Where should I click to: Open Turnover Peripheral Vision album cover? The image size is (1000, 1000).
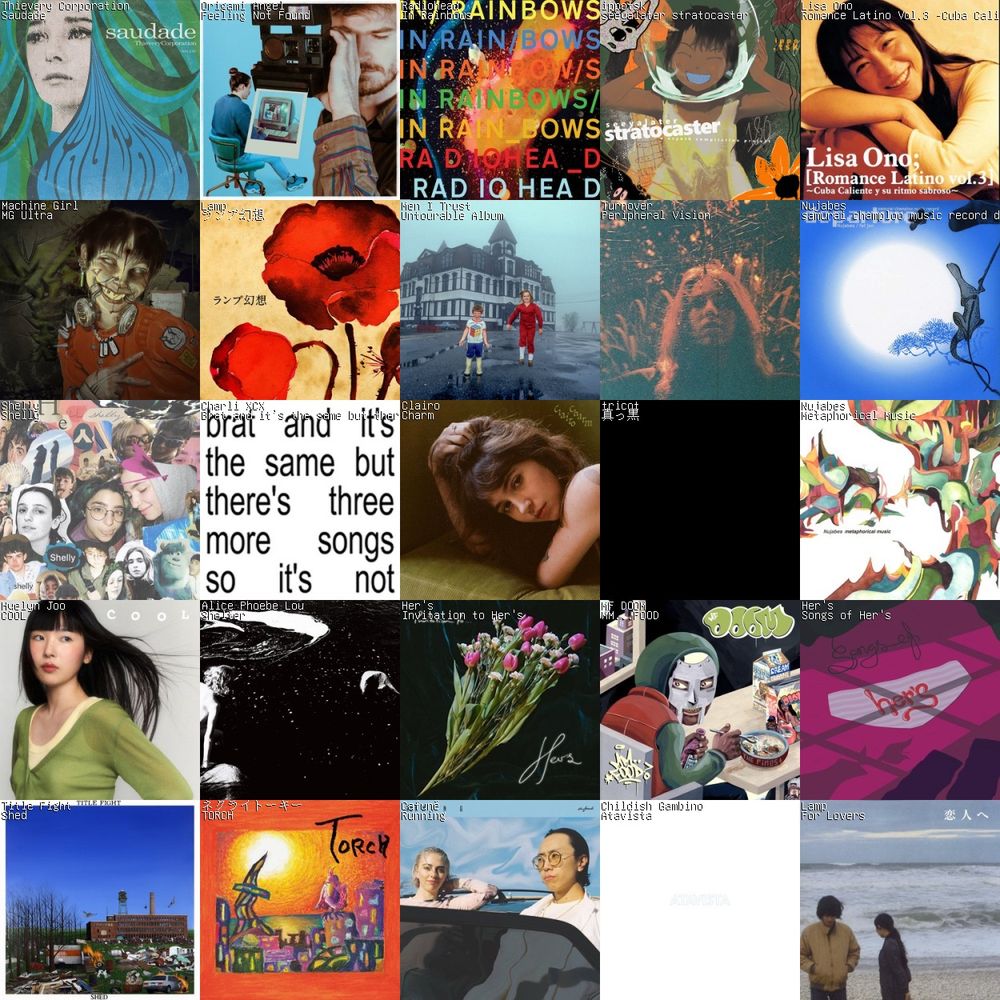pos(700,300)
